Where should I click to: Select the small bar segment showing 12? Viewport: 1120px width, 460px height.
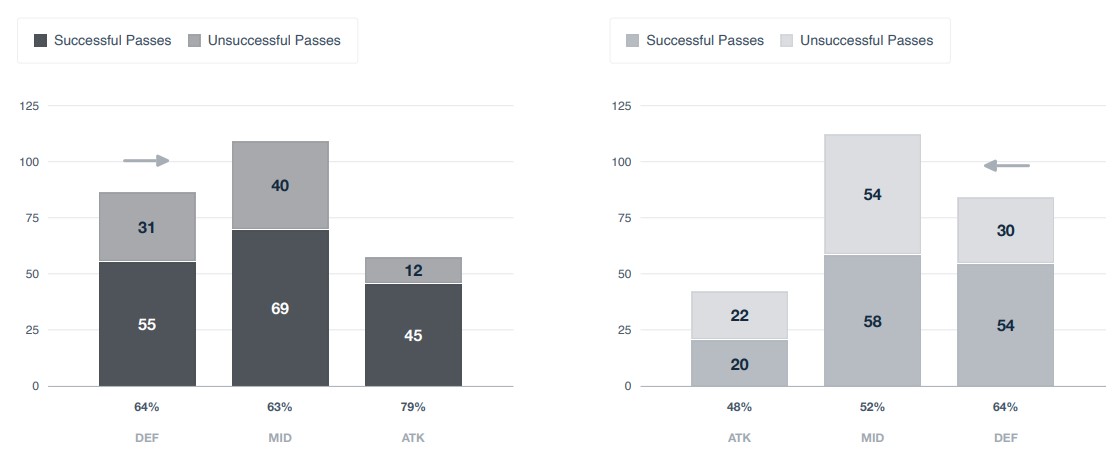tap(413, 270)
